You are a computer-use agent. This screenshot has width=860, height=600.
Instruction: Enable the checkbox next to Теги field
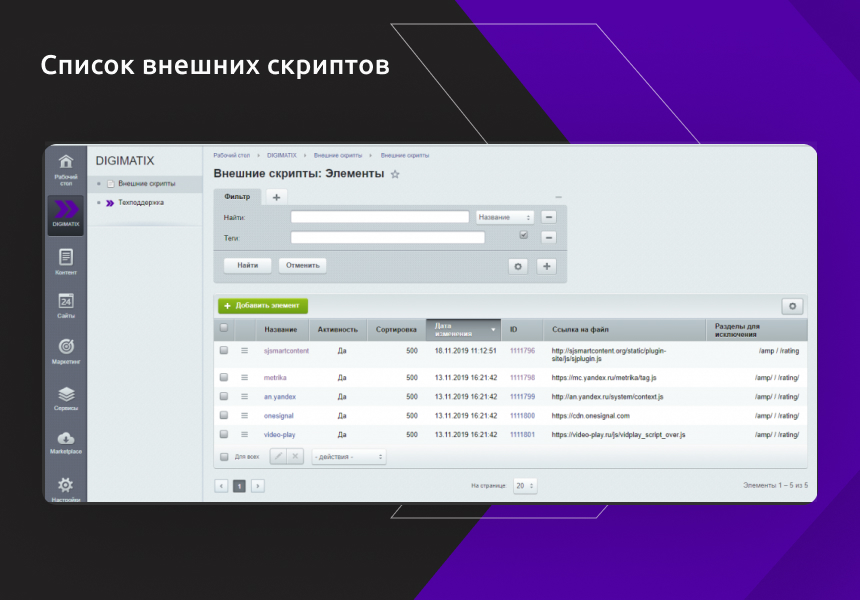point(524,234)
